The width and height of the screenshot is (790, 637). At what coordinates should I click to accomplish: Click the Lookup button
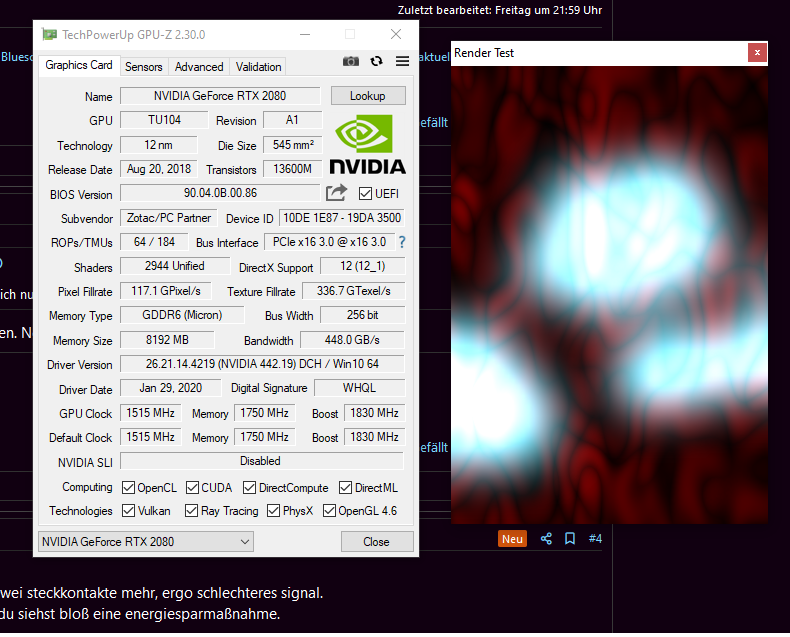[x=368, y=96]
